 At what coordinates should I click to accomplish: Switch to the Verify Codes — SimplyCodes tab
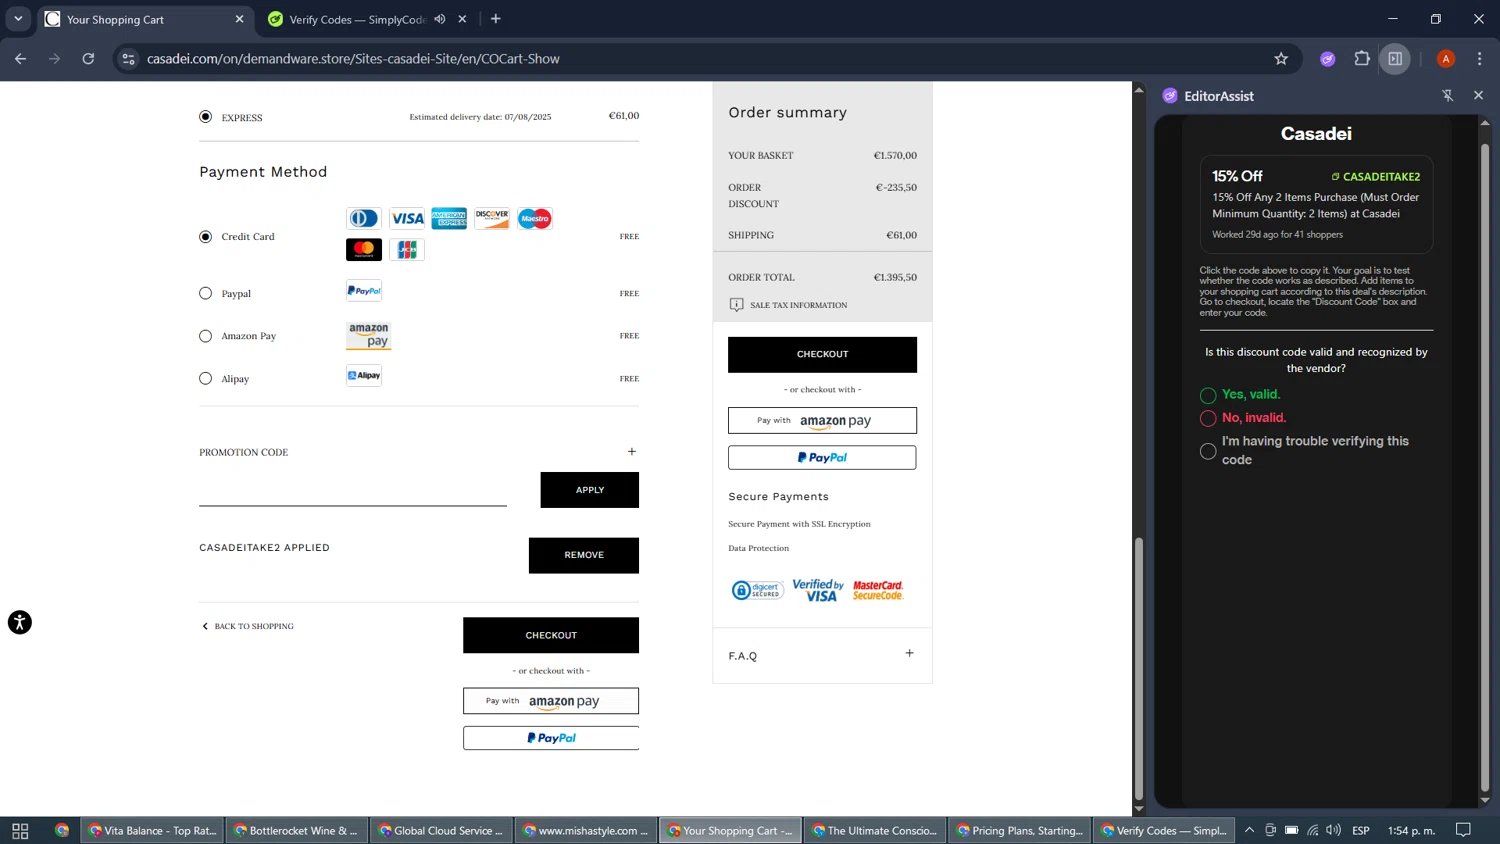pos(367,19)
